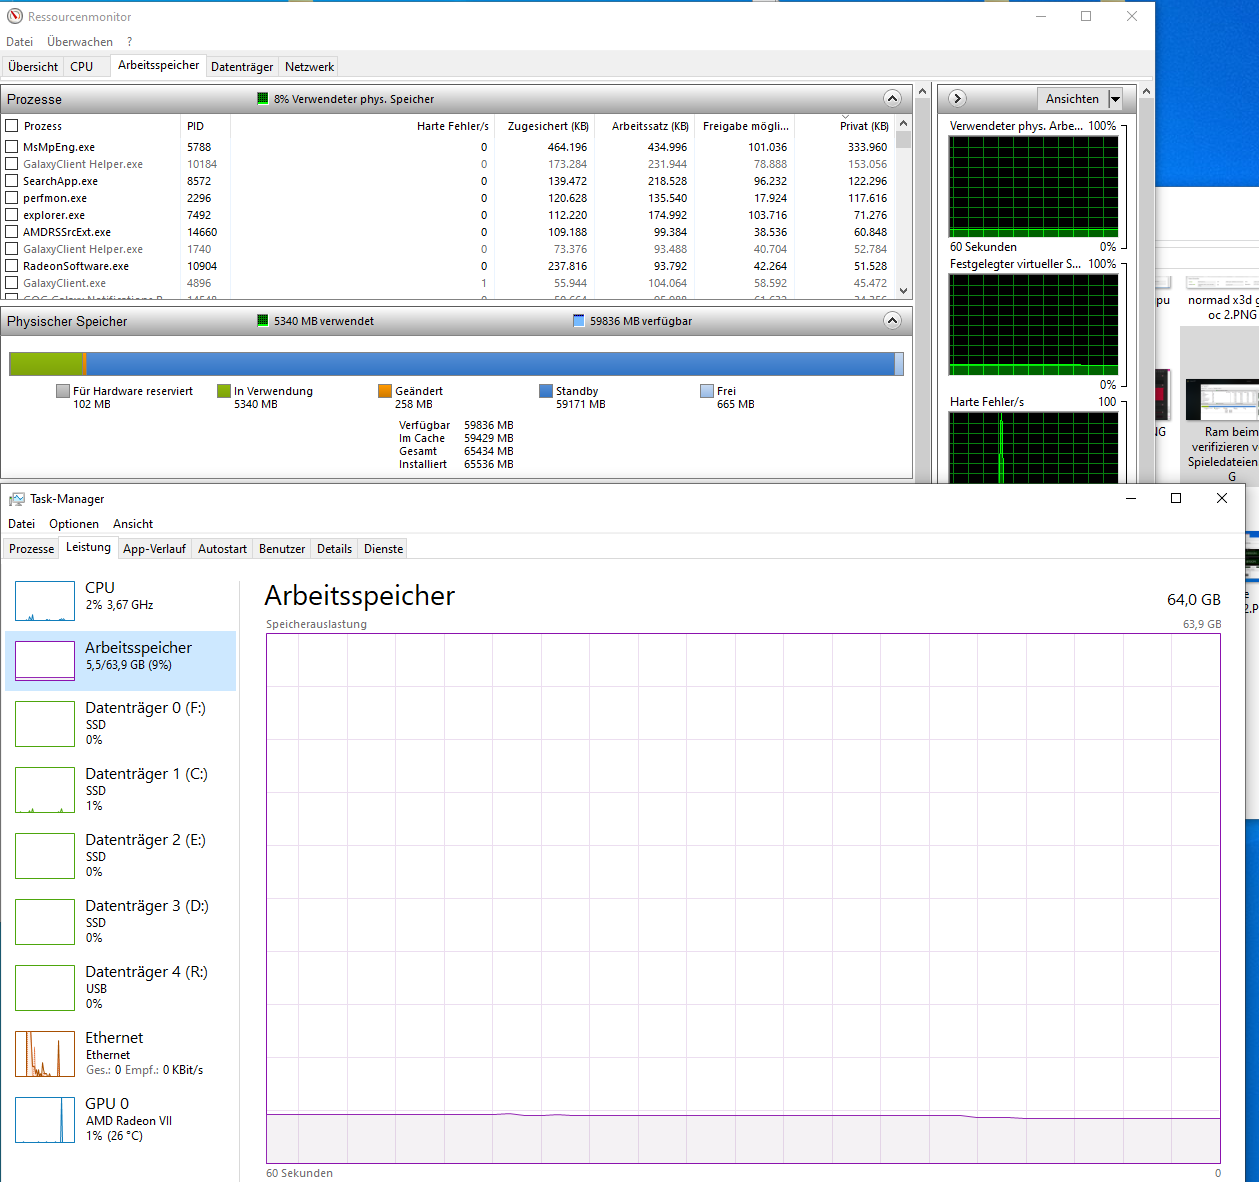
Task: Sort by Zugesichert (KB) column
Action: pyautogui.click(x=544, y=126)
